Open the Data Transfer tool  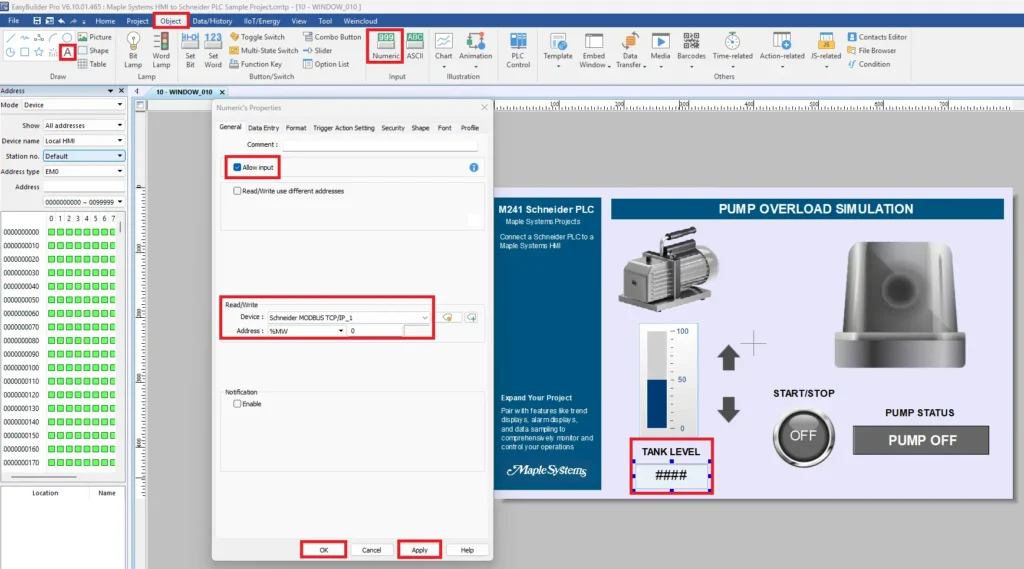(630, 50)
